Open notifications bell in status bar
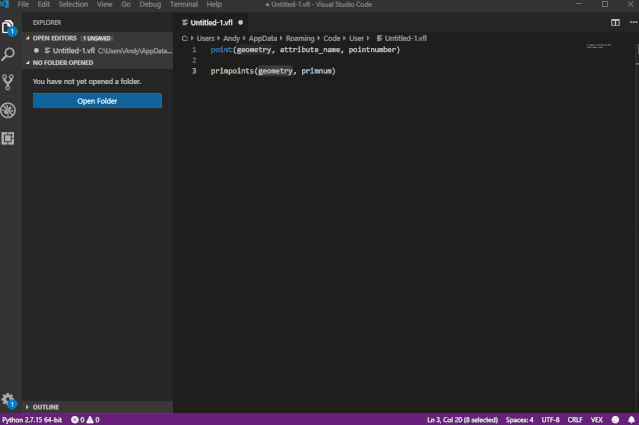Image resolution: width=639 pixels, height=425 pixels. (x=631, y=420)
